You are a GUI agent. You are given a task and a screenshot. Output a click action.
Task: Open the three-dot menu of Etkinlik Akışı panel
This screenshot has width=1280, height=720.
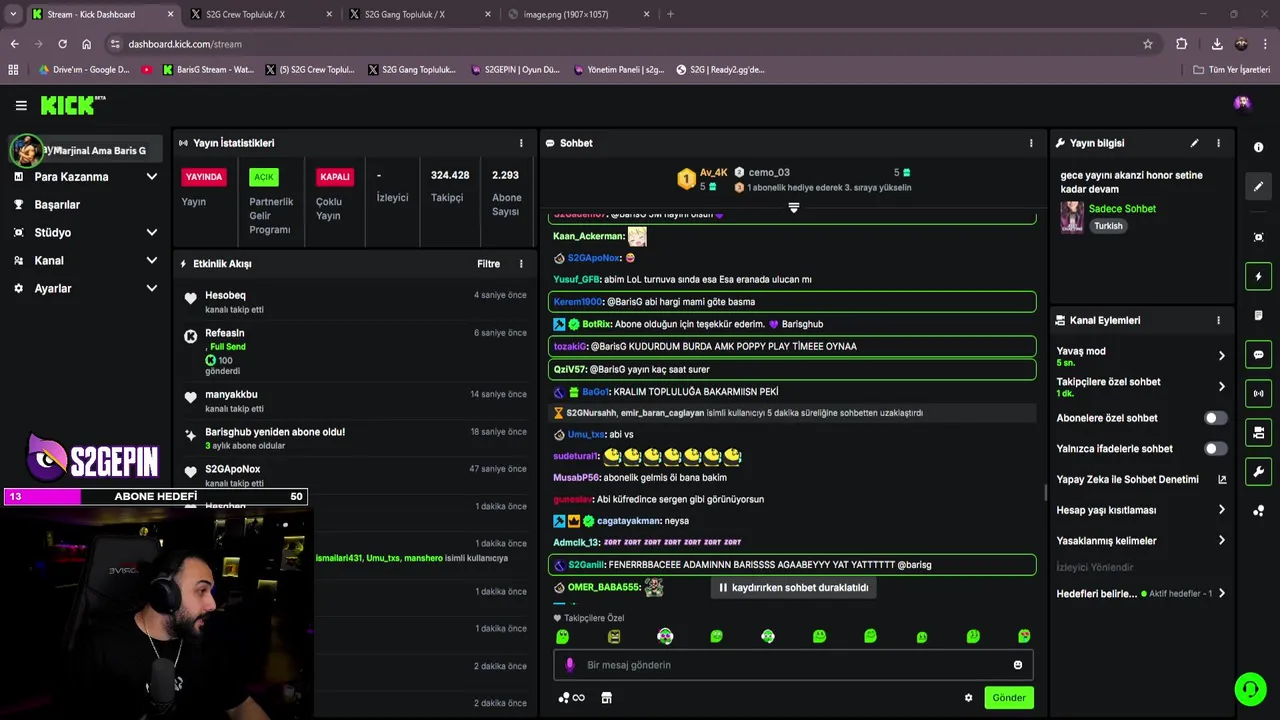pyautogui.click(x=521, y=264)
